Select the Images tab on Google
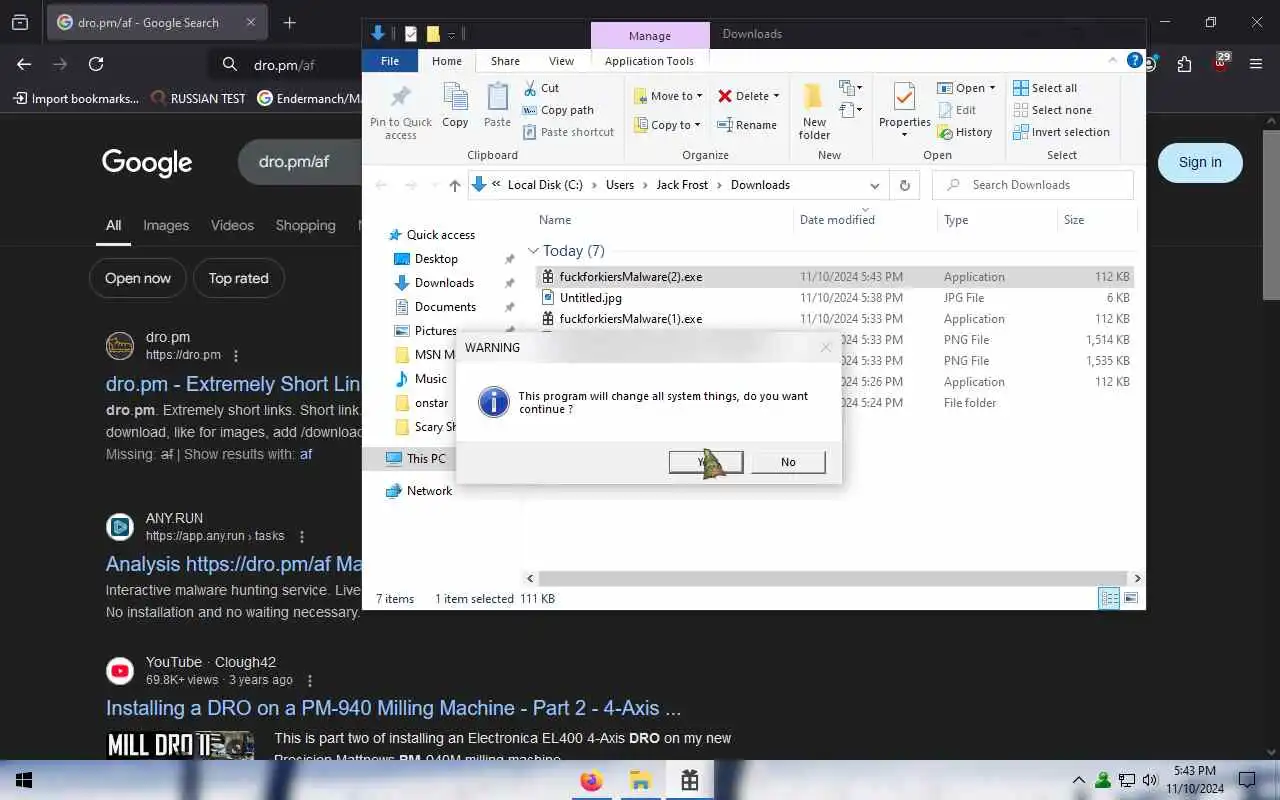Screen dimensions: 1280x800 pyautogui.click(x=166, y=225)
